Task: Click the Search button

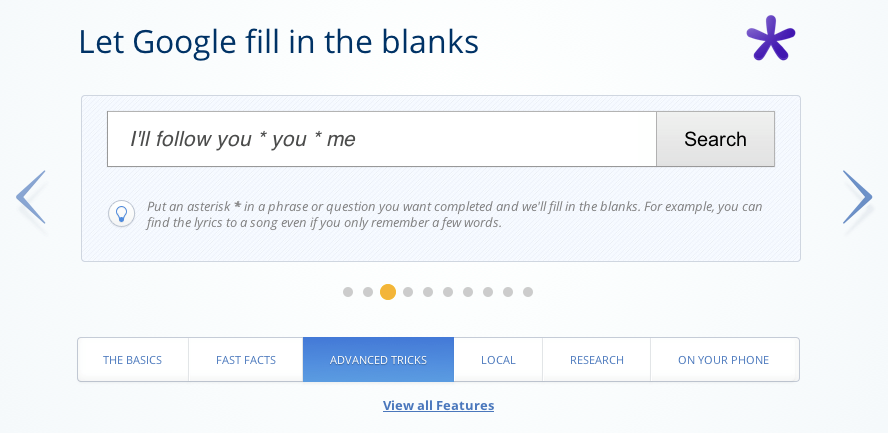Action: tap(715, 139)
